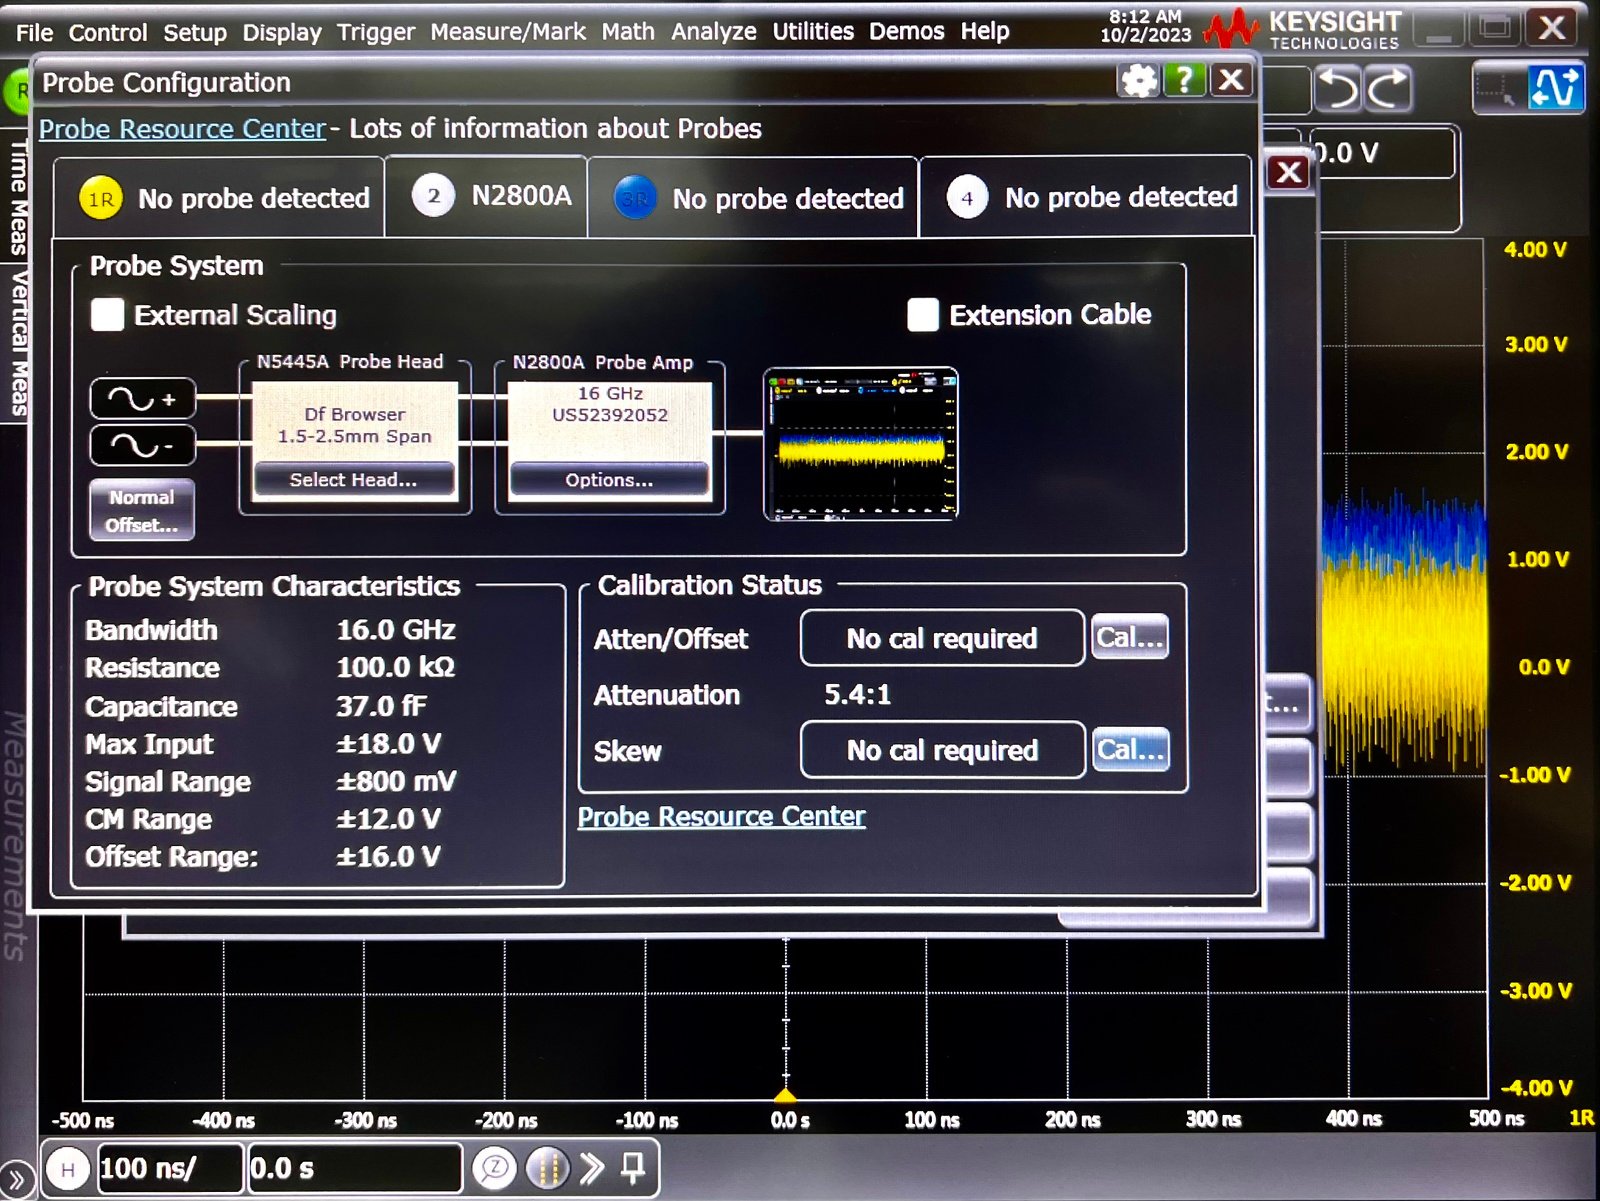Click the Attenuation 5.4:1 value

[857, 694]
